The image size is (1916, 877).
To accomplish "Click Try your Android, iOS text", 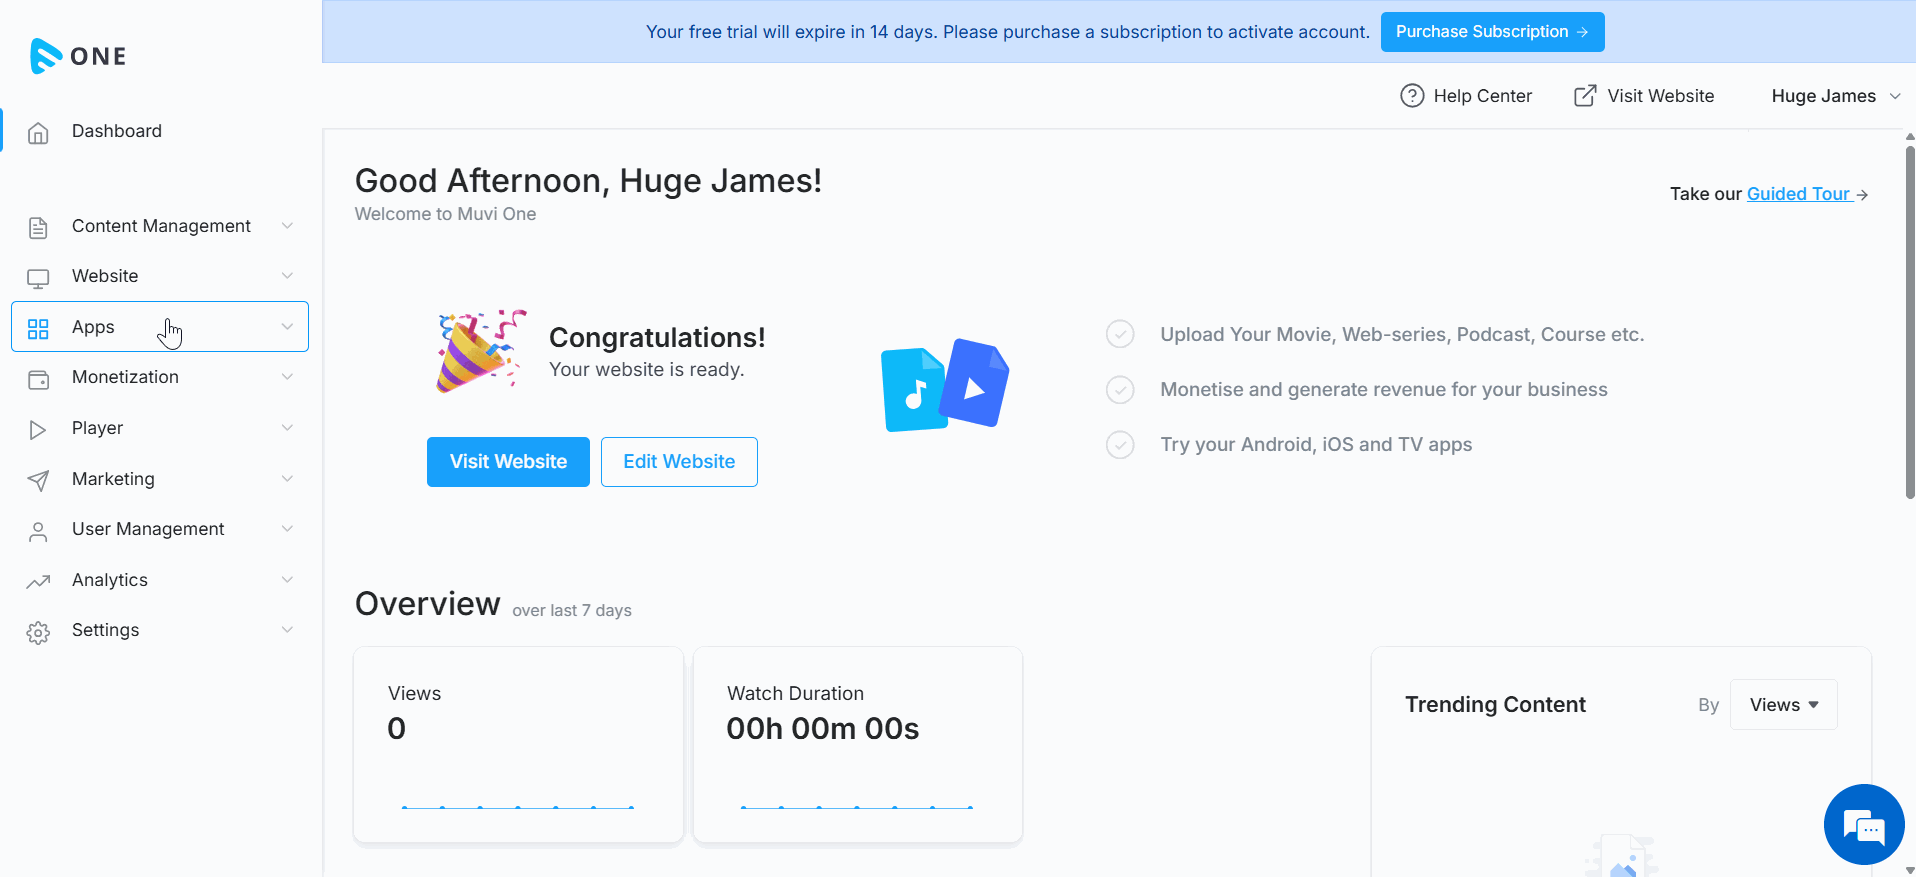I will [1316, 445].
